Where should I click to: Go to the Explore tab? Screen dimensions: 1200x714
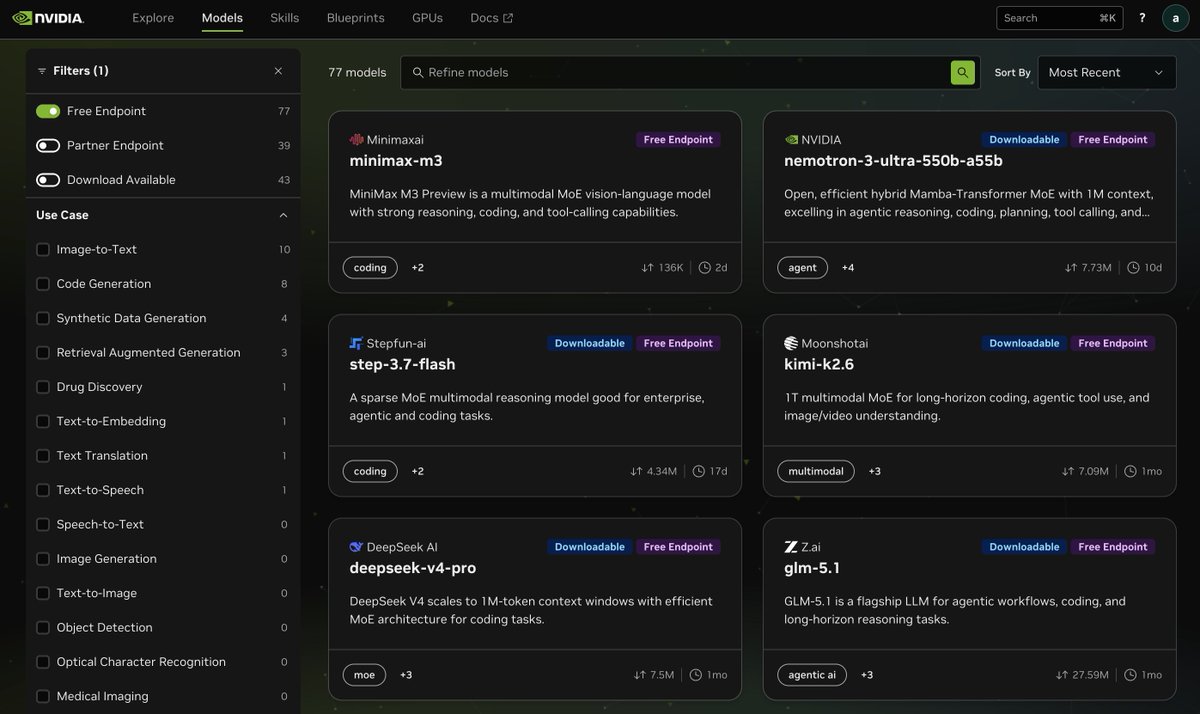pos(153,18)
